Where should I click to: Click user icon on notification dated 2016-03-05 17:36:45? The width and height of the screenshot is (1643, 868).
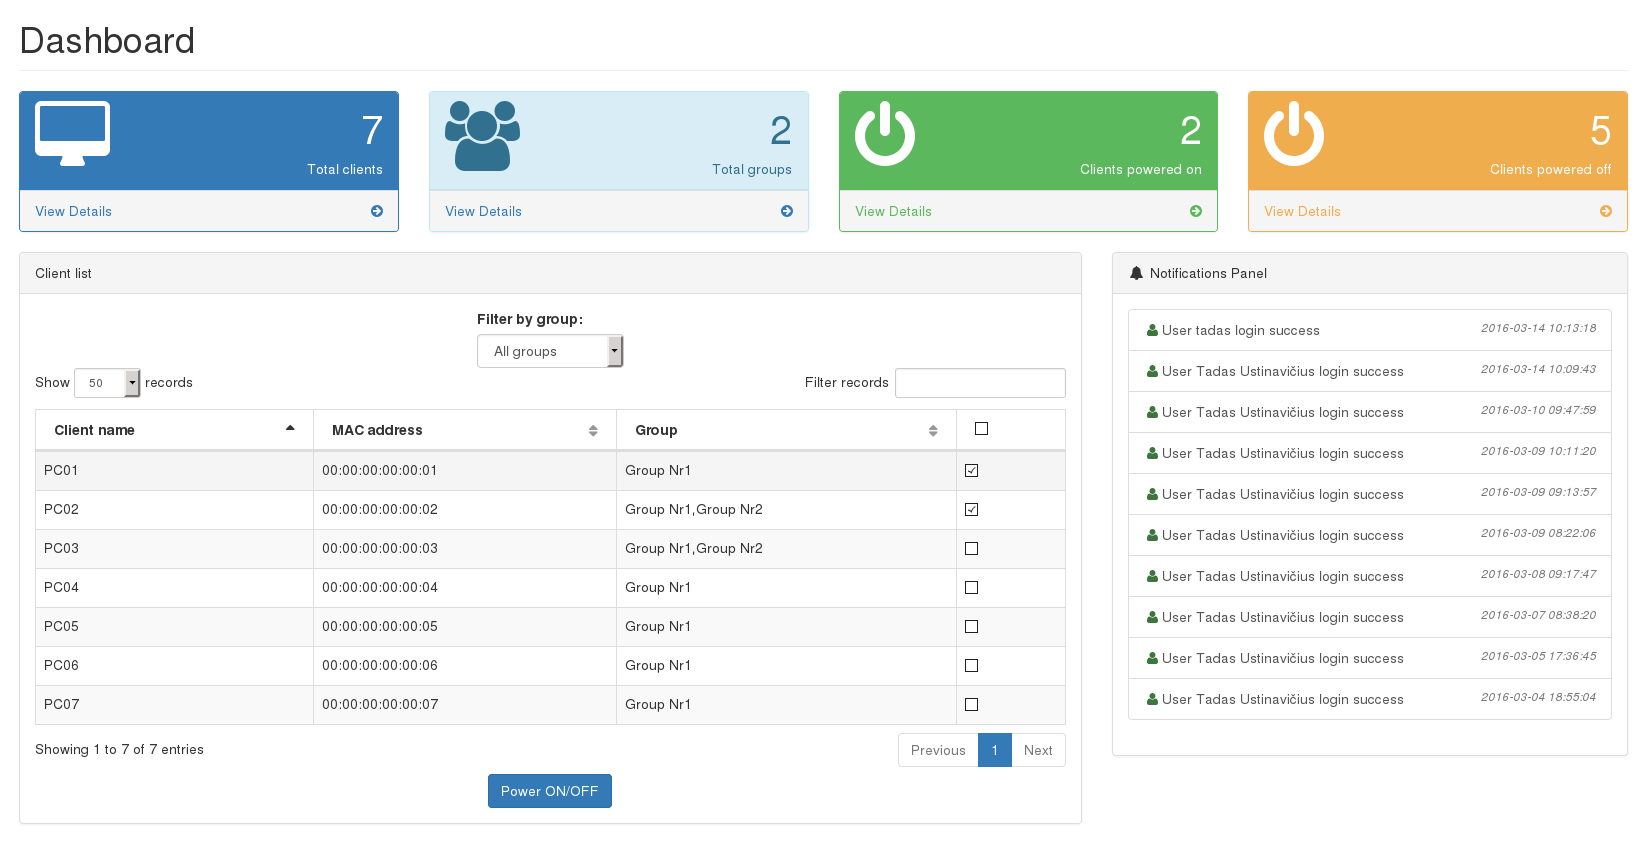1152,658
